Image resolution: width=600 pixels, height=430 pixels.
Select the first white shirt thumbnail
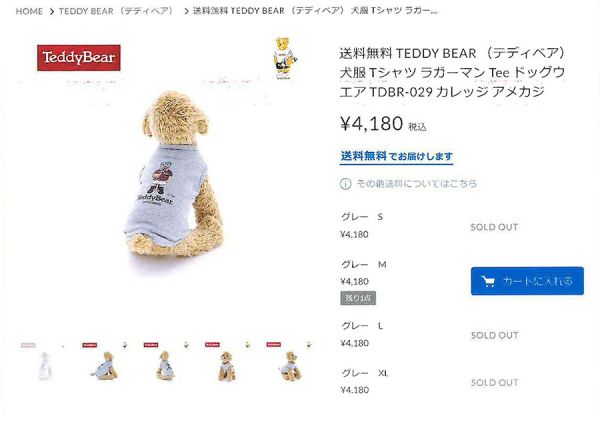(44, 362)
